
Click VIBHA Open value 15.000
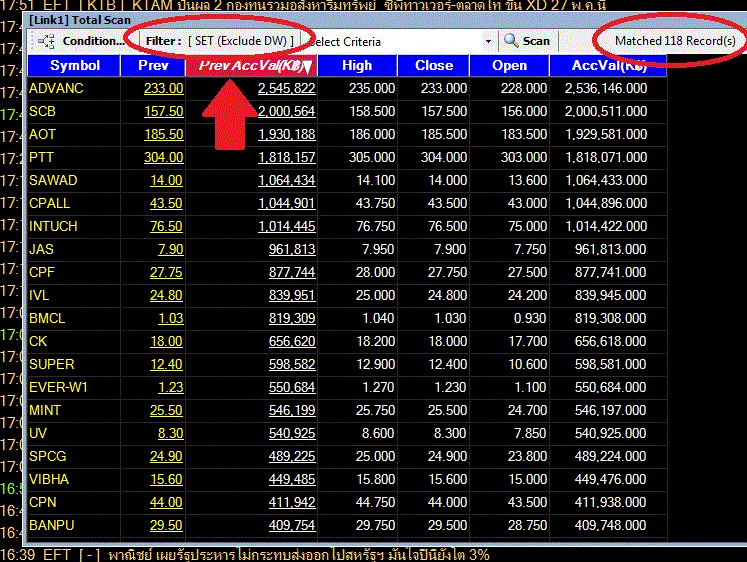point(527,479)
